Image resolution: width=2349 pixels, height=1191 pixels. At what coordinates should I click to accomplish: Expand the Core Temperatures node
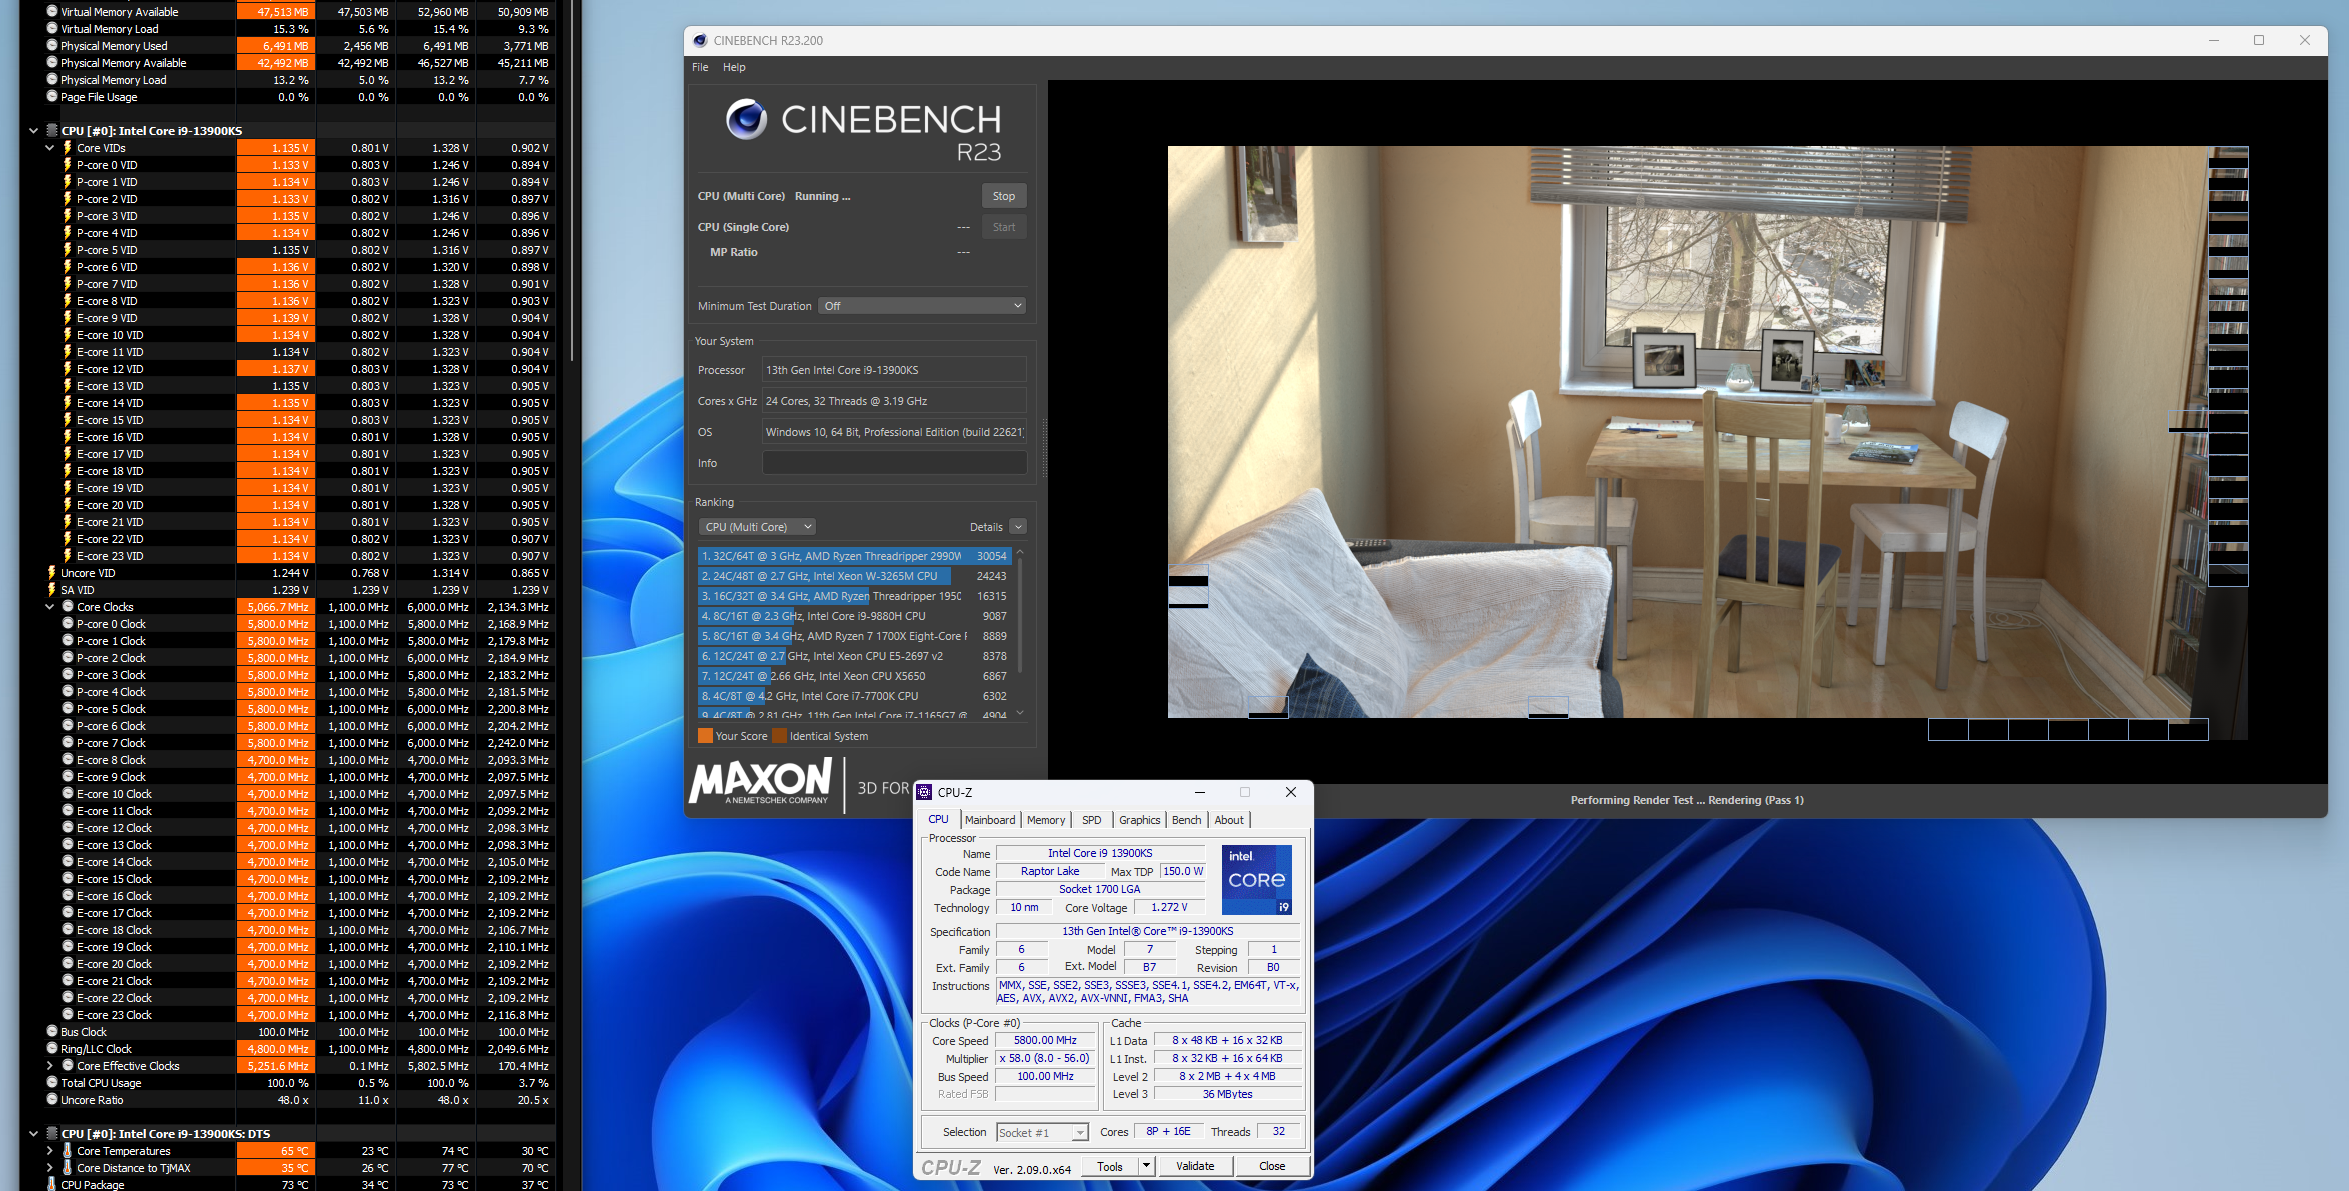[x=49, y=1151]
